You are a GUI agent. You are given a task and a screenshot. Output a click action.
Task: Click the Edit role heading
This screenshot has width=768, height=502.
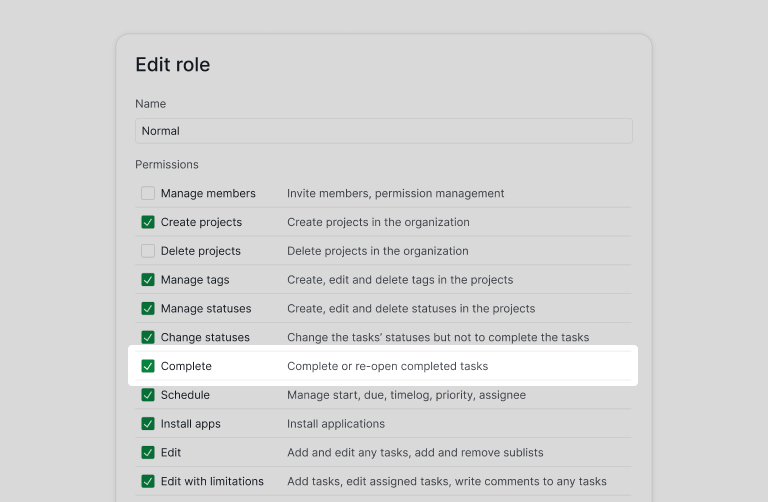pyautogui.click(x=172, y=65)
